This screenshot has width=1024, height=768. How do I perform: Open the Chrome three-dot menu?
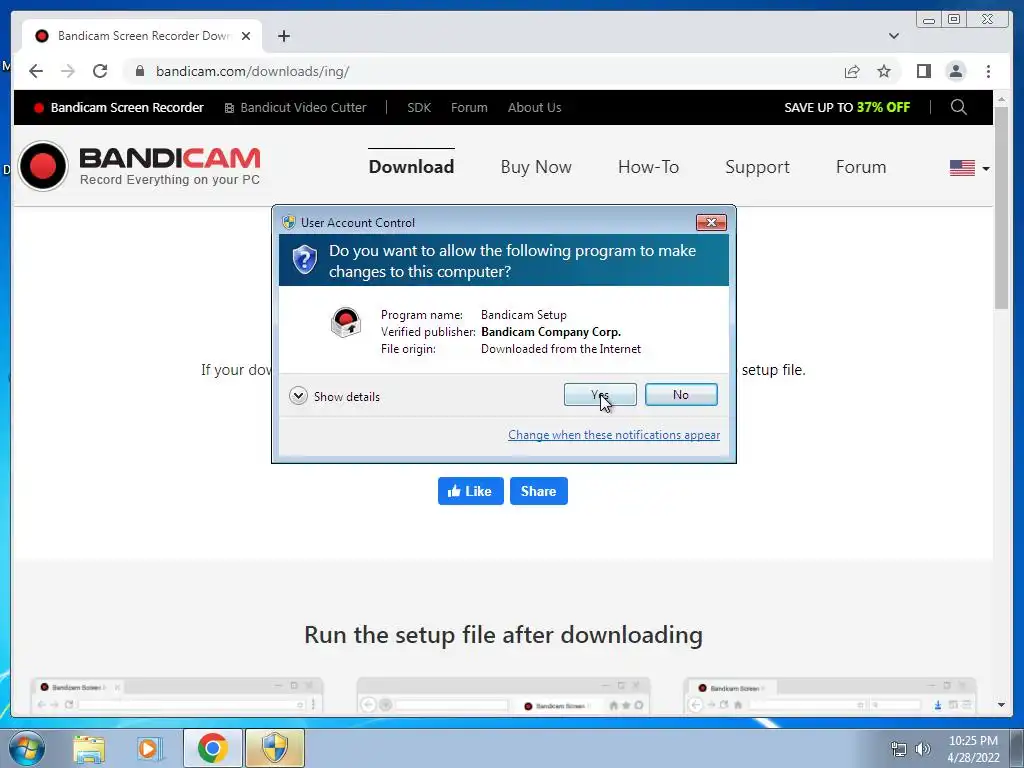pyautogui.click(x=988, y=71)
